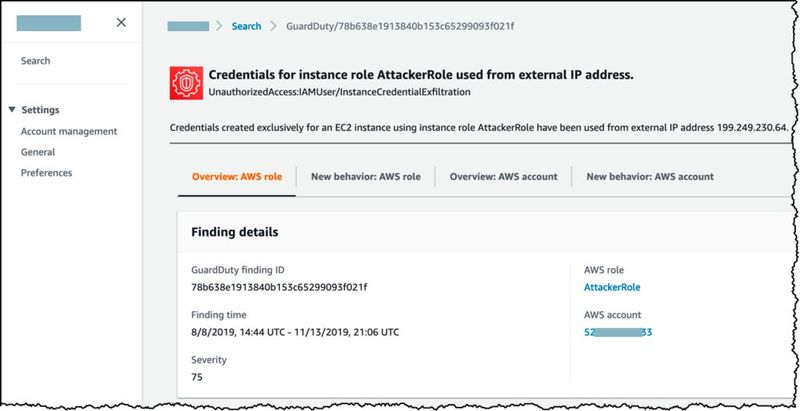The height and width of the screenshot is (411, 800).
Task: Open Account management settings
Action: tap(69, 132)
